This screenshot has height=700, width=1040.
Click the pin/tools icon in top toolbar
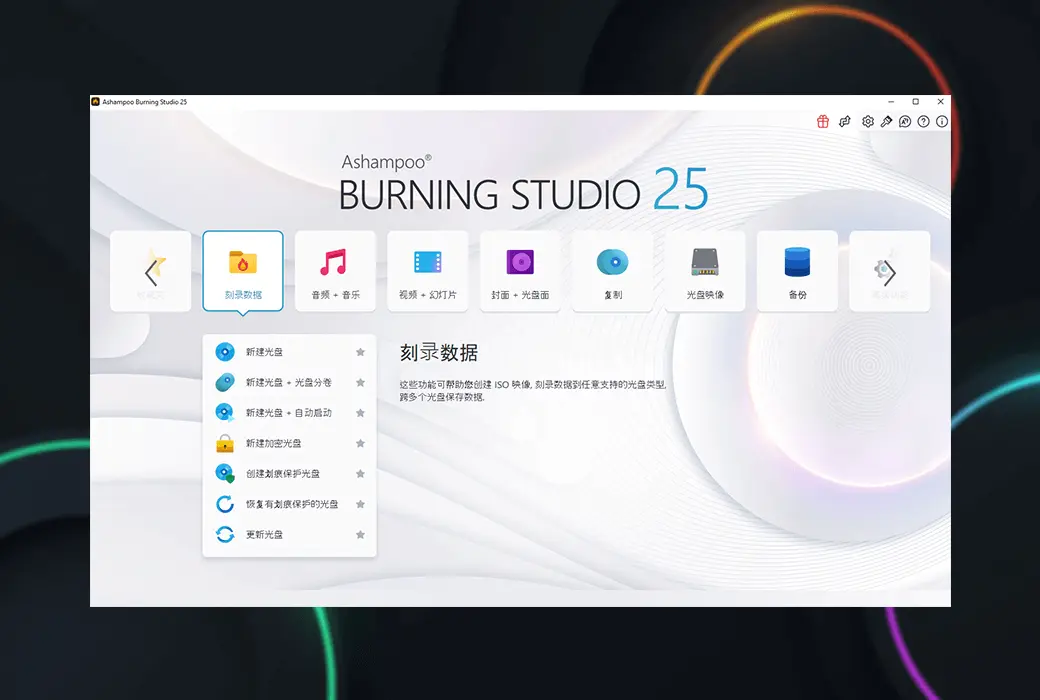pos(886,121)
